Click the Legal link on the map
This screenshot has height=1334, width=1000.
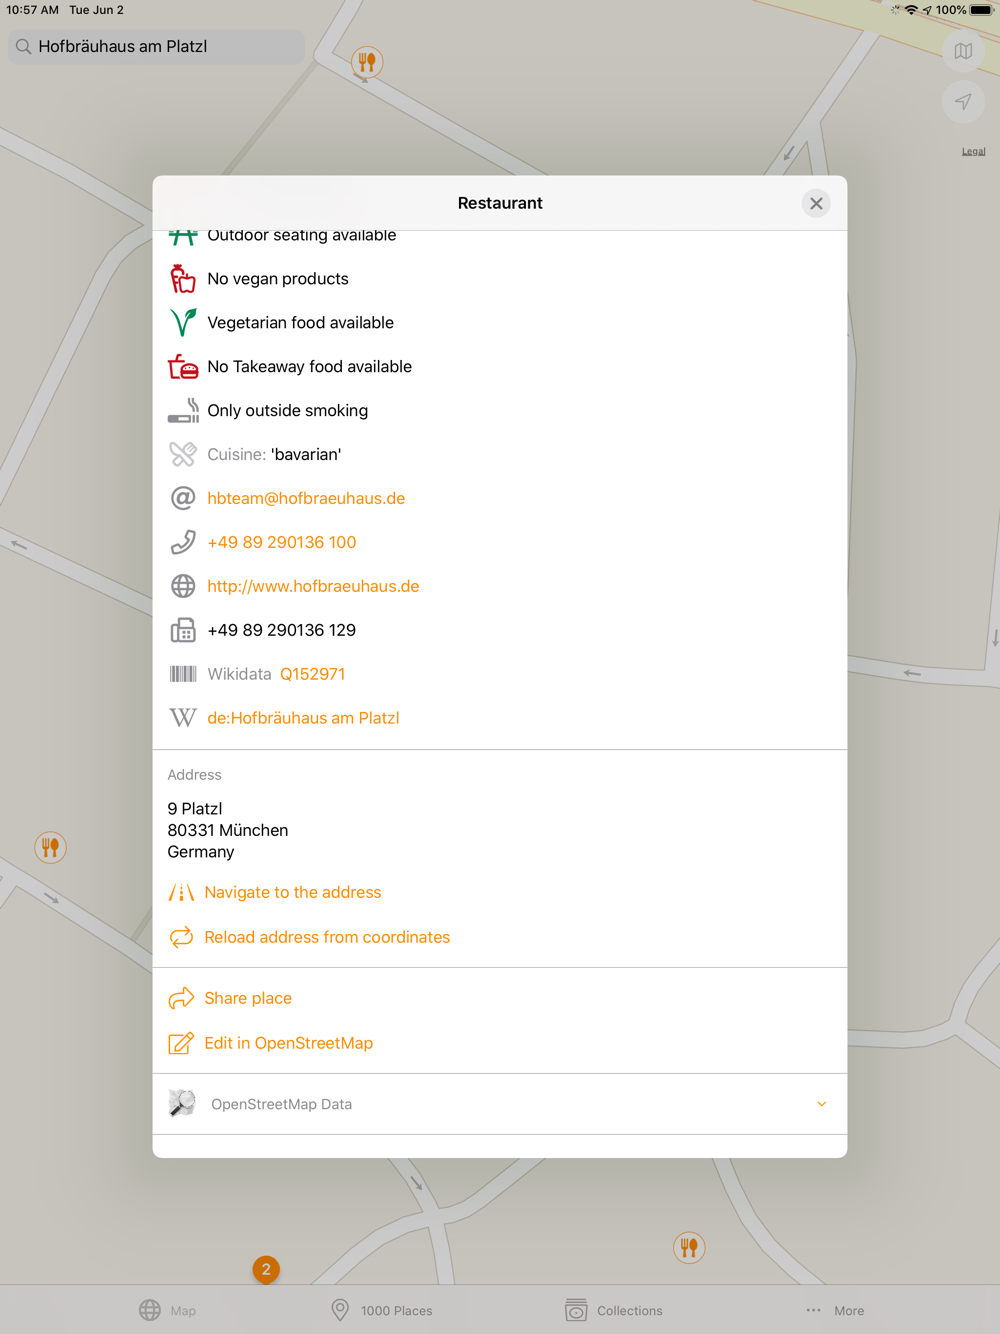973,152
